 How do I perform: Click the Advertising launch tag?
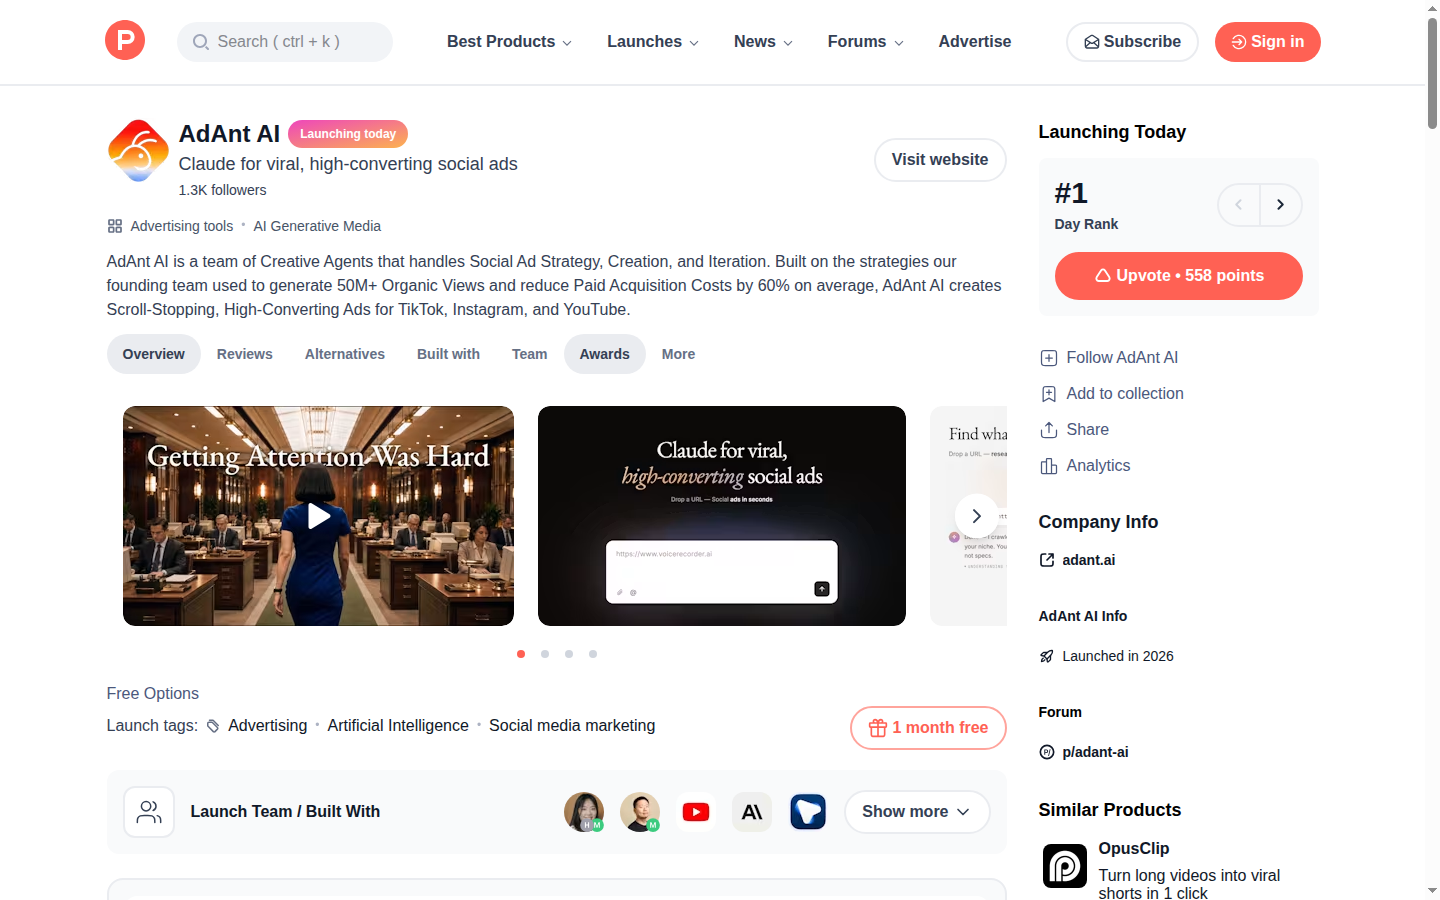point(267,726)
